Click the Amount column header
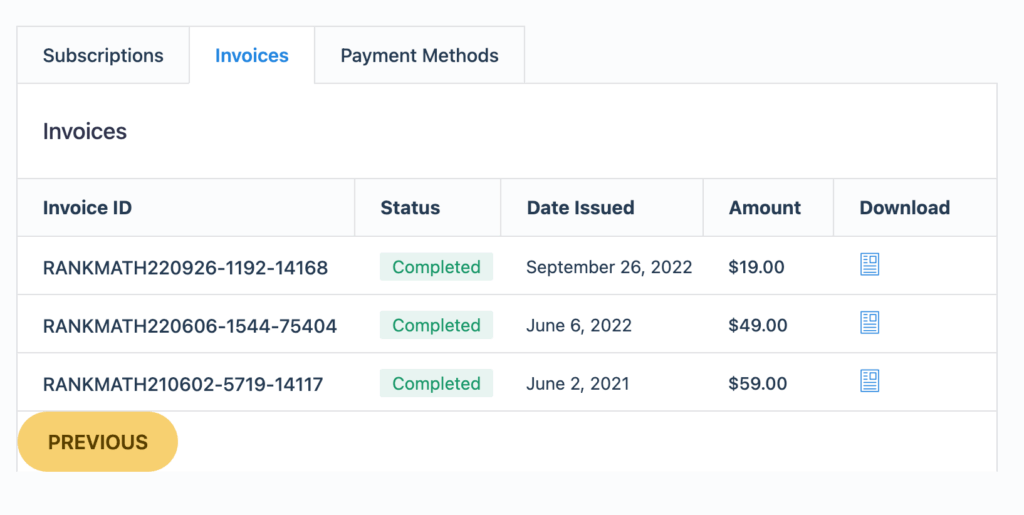The width and height of the screenshot is (1024, 515). pos(765,208)
